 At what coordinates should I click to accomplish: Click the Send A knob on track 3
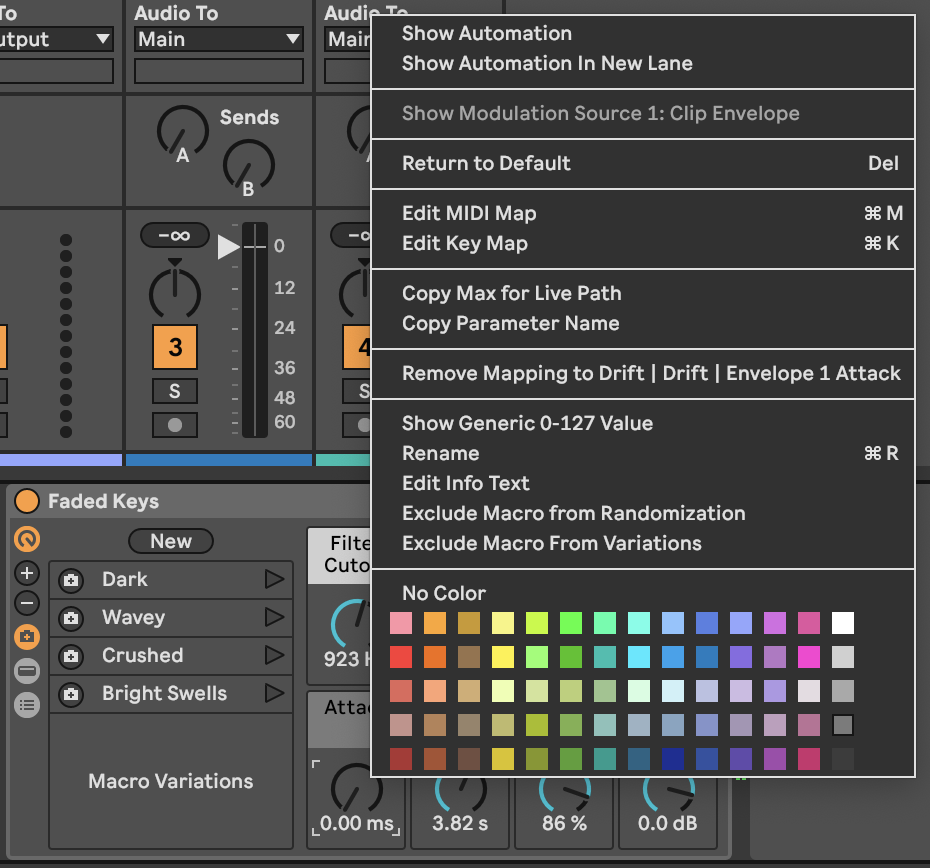tap(183, 132)
